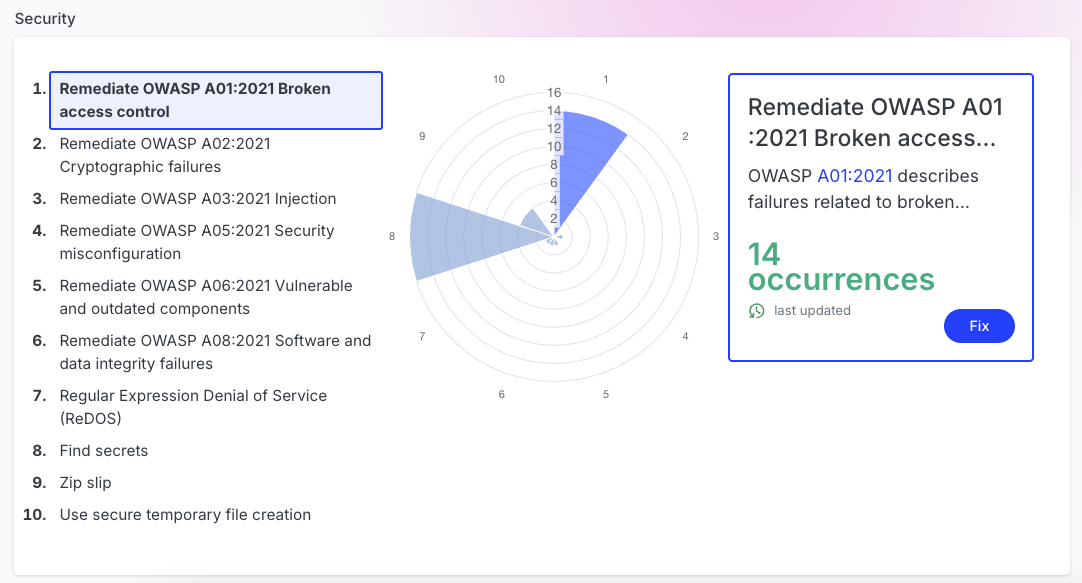Select Remediate OWASP A01:2021 Broken access control
The width and height of the screenshot is (1082, 583).
click(x=216, y=100)
